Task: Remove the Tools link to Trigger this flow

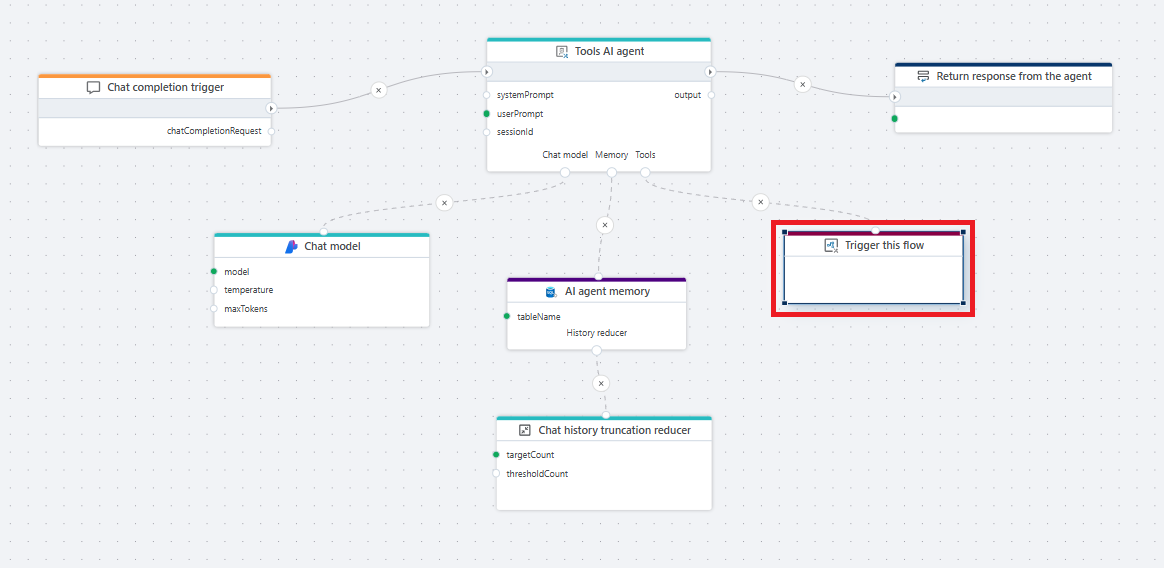Action: pyautogui.click(x=760, y=202)
